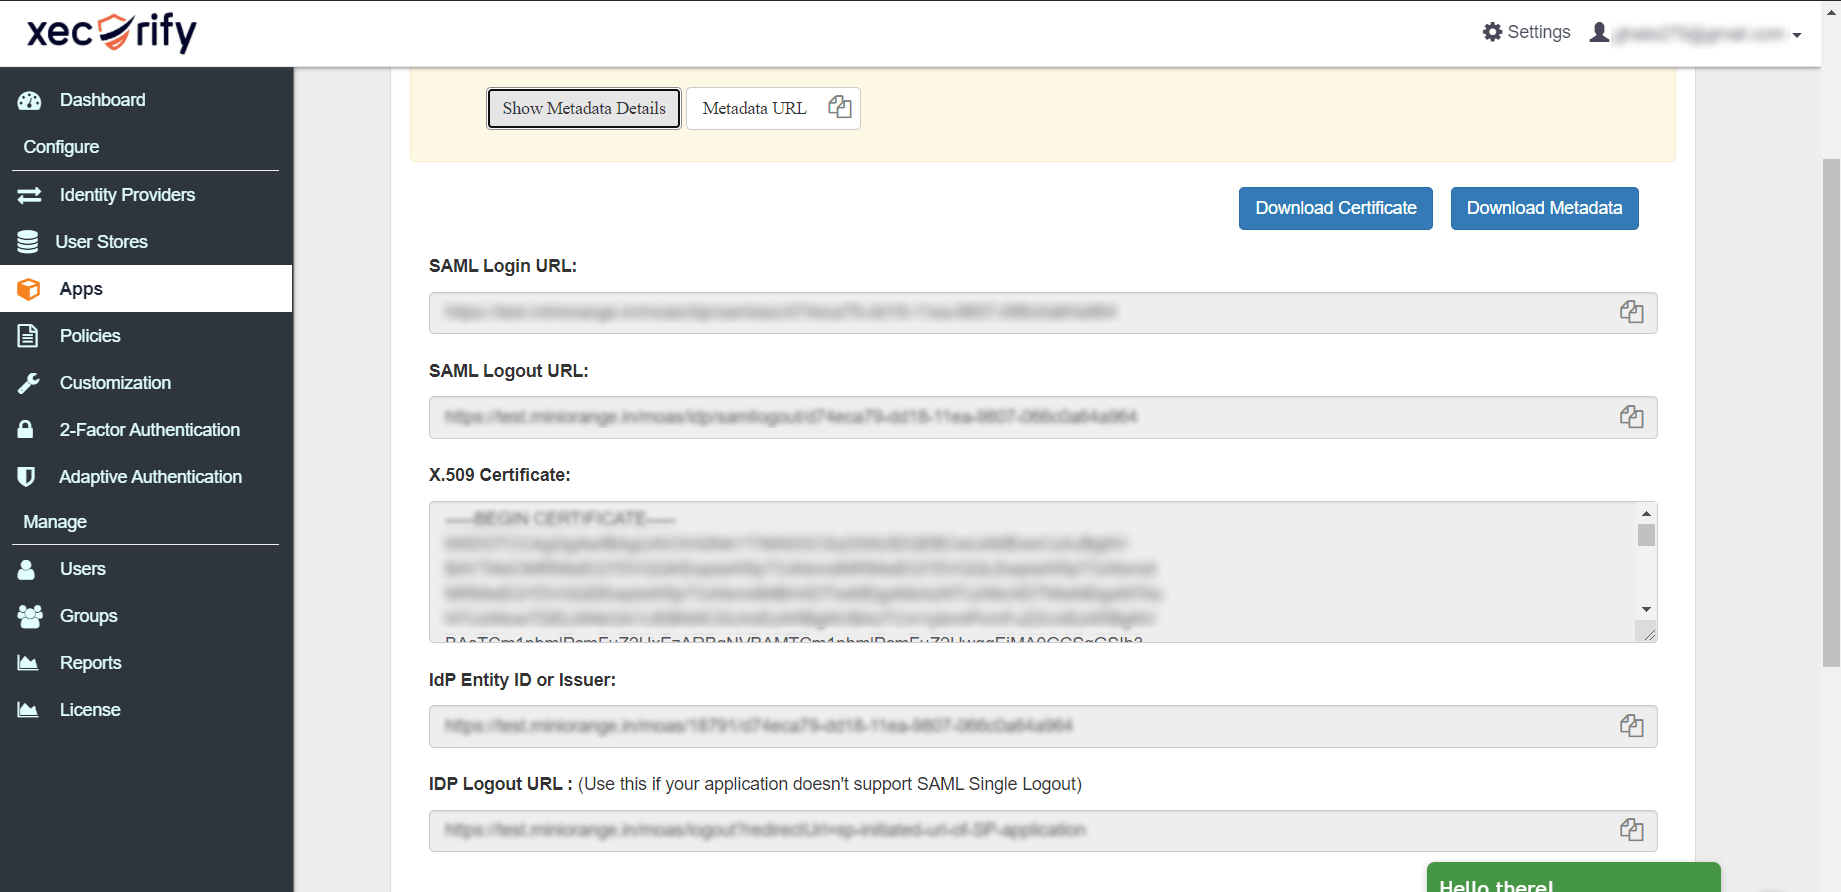Download the certificate file
The height and width of the screenshot is (892, 1841).
[x=1336, y=208]
